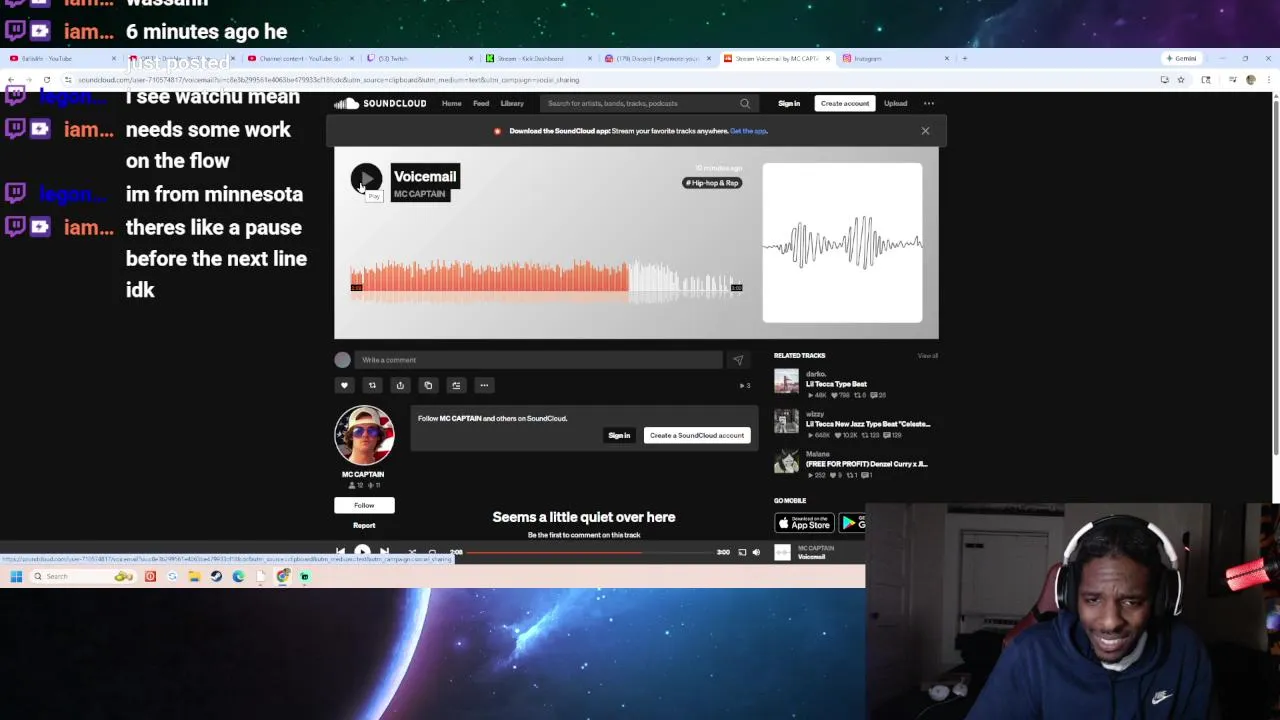
Task: Switch to the Kick Dashboard tab
Action: click(537, 58)
